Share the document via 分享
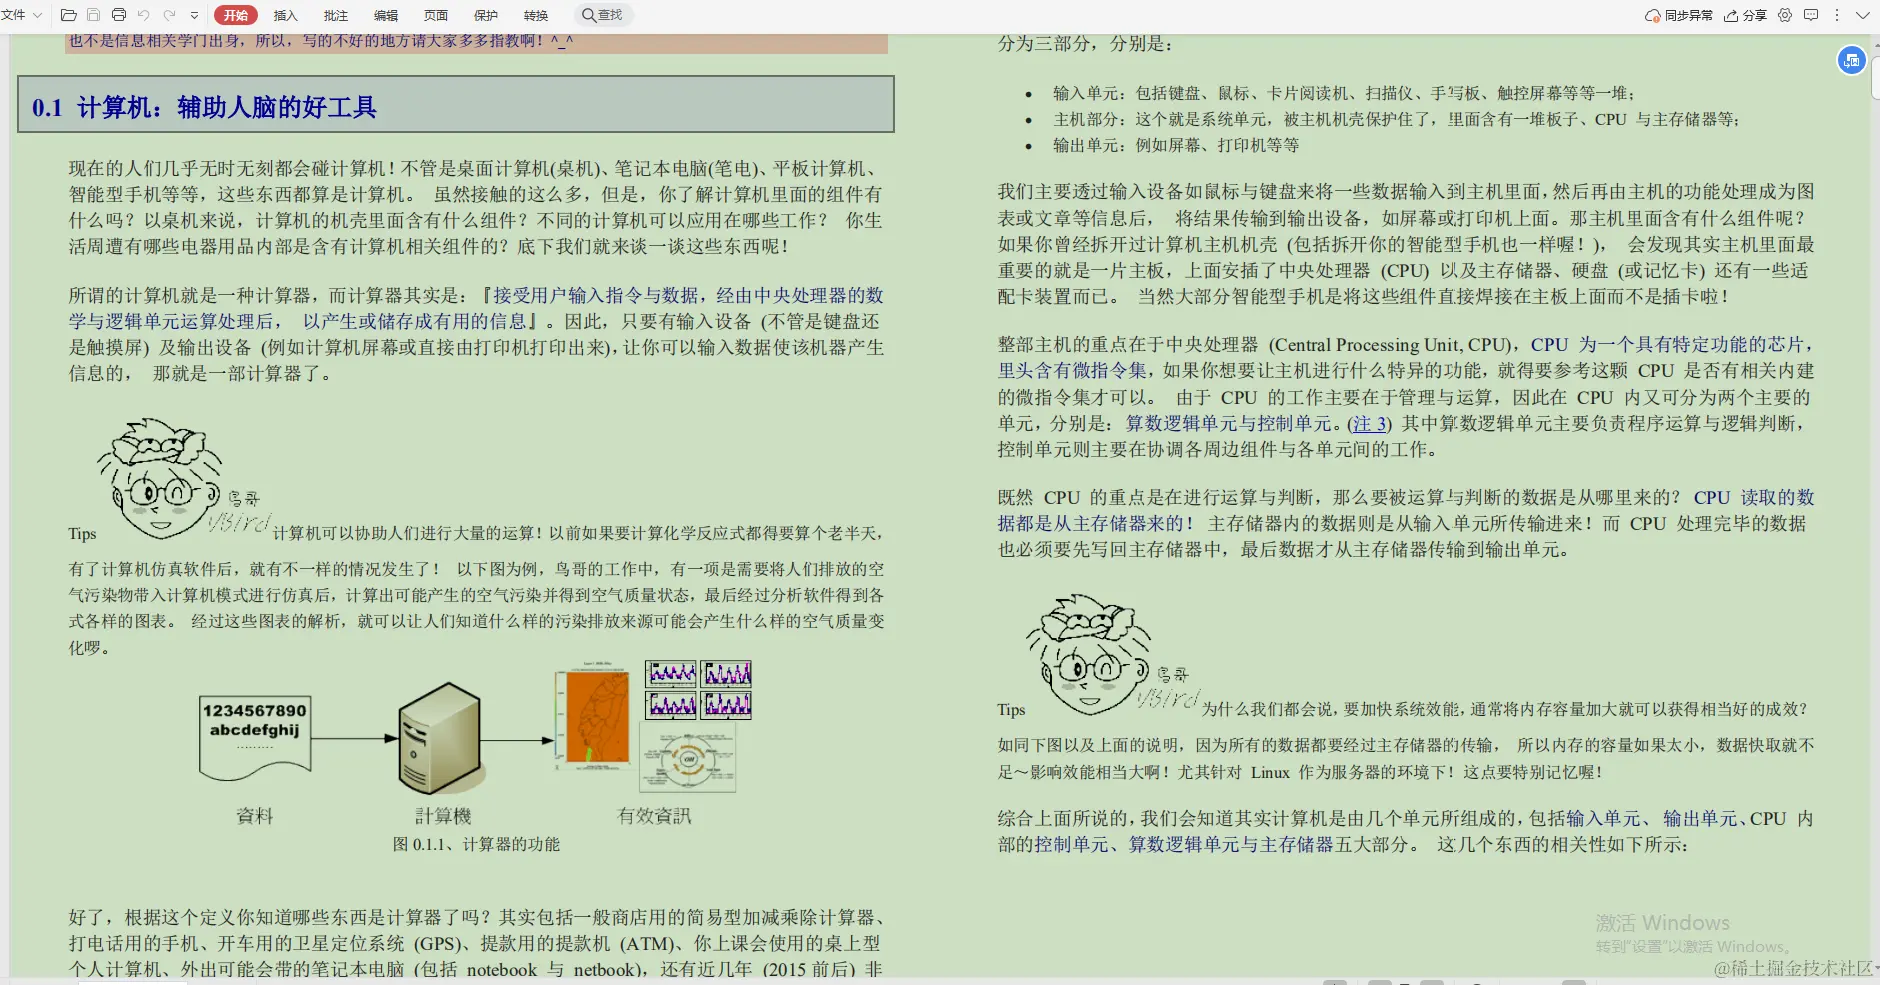 point(1745,16)
